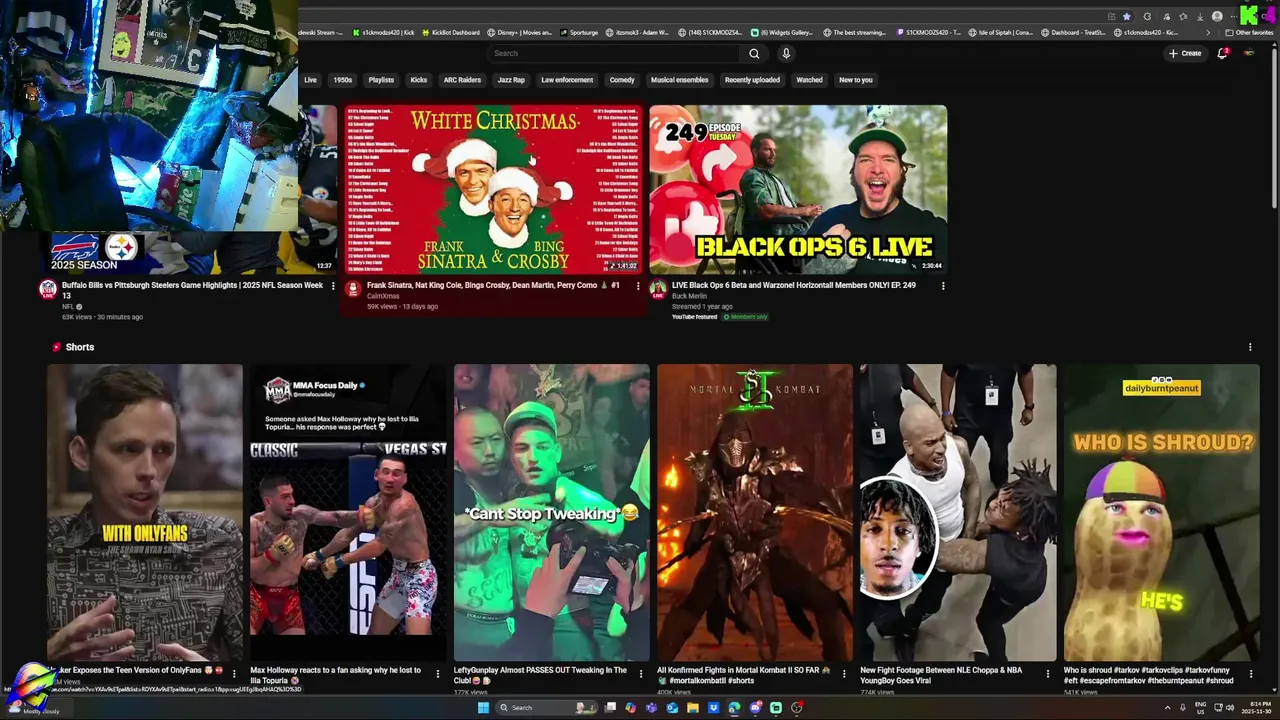1280x720 pixels.
Task: Click NFL channel avatar icon
Action: point(48,289)
